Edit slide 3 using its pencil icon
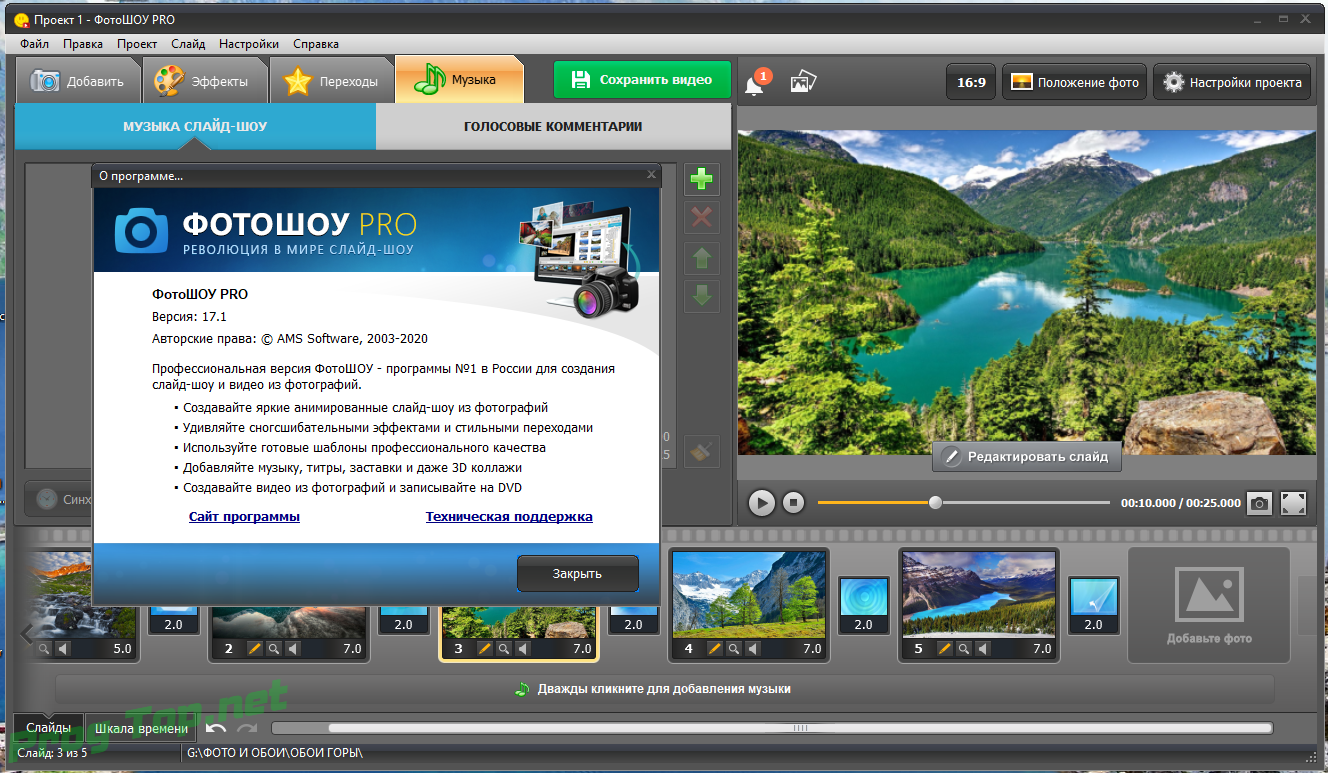Screen dimensions: 1328x773 click(x=484, y=649)
